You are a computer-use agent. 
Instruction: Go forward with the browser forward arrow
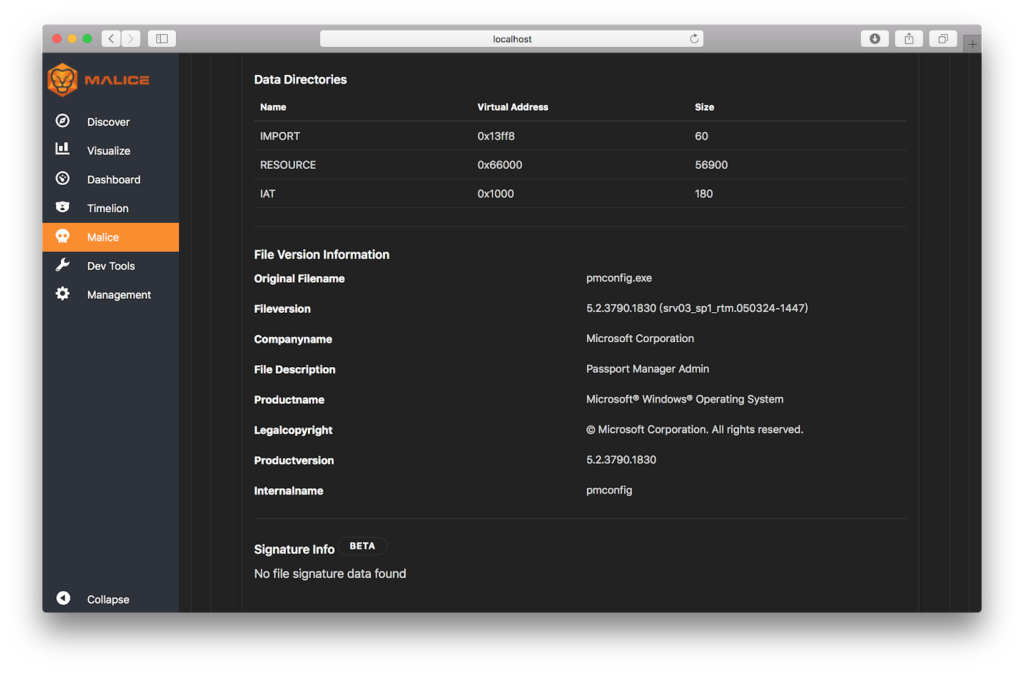[x=131, y=39]
